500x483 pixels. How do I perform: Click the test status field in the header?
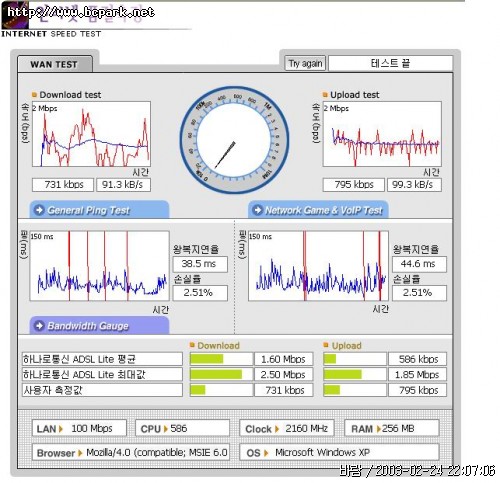point(390,63)
